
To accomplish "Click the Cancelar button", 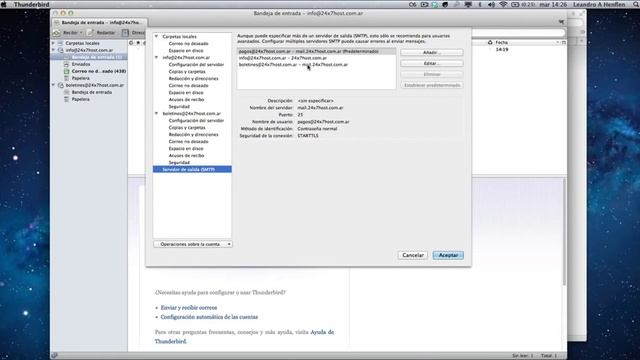I will 413,255.
